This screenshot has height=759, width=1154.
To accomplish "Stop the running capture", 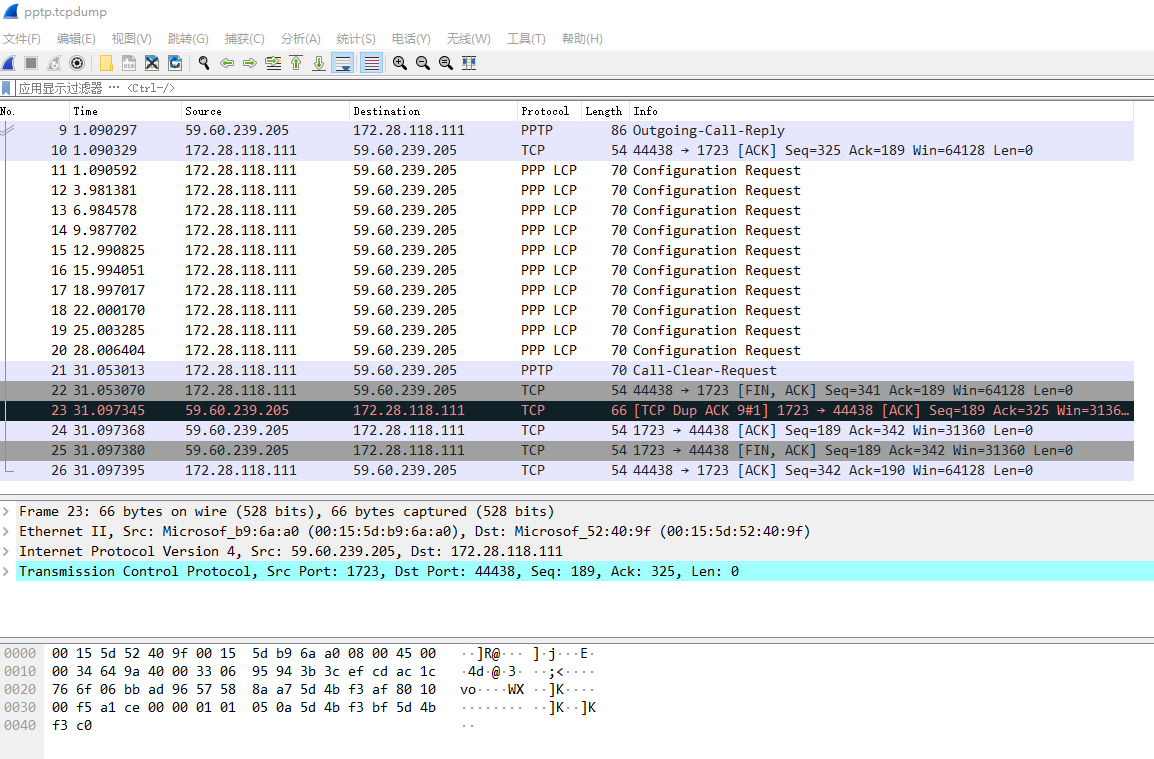I will tap(31, 62).
